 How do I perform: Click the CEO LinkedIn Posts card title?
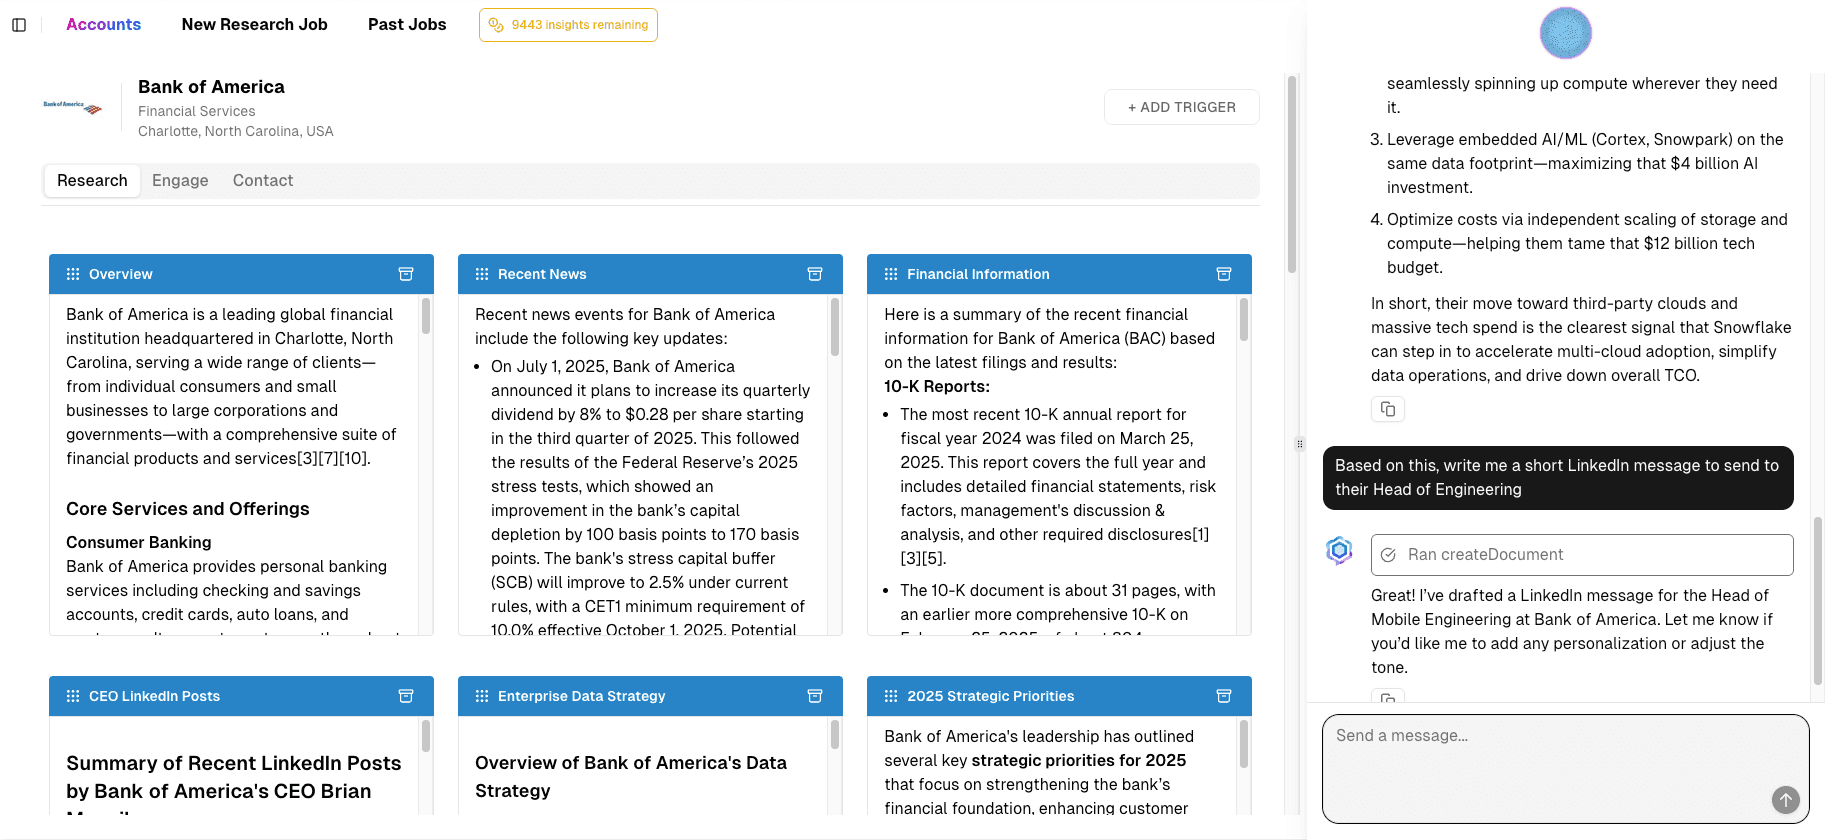pos(154,696)
